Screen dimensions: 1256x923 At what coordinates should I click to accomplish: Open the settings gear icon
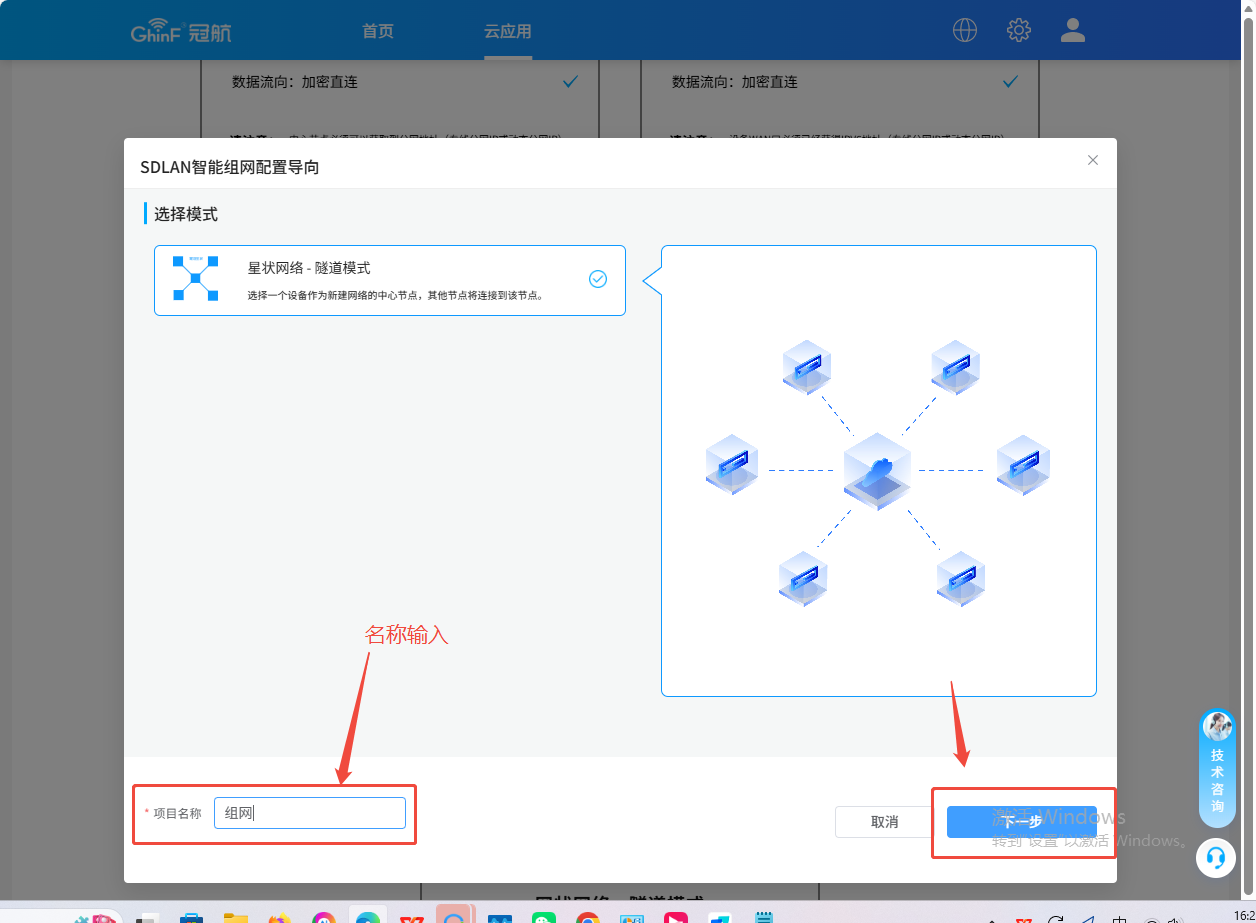1018,30
